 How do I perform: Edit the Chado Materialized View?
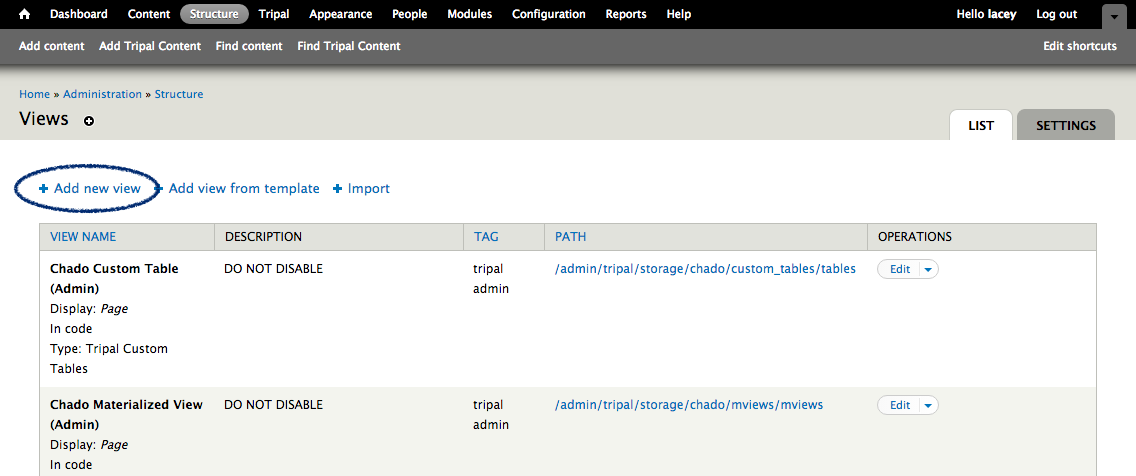point(899,405)
